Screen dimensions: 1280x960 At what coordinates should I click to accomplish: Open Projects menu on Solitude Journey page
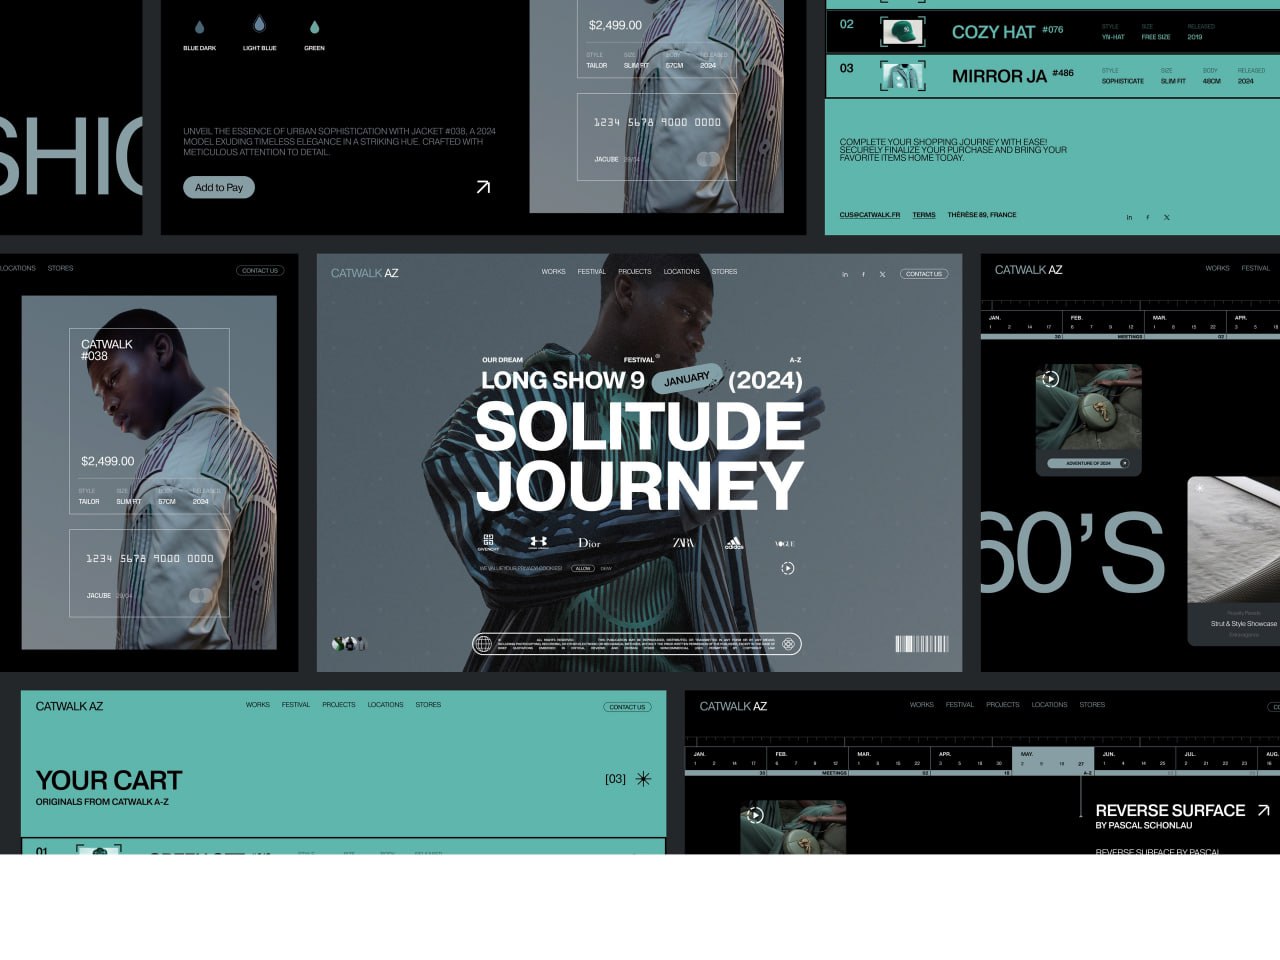pyautogui.click(x=634, y=272)
